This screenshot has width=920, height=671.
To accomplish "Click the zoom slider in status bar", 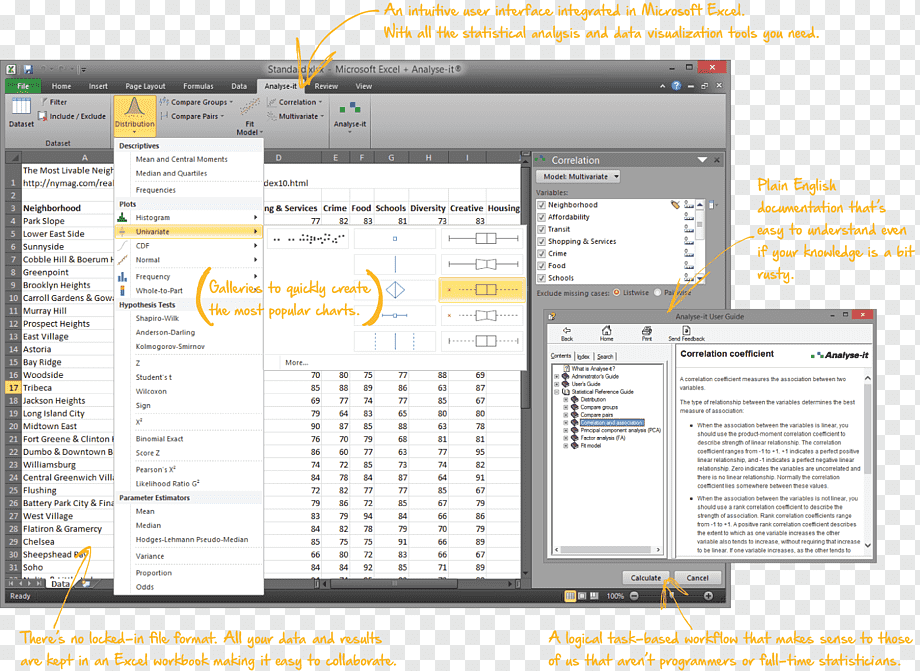I will pyautogui.click(x=671, y=596).
